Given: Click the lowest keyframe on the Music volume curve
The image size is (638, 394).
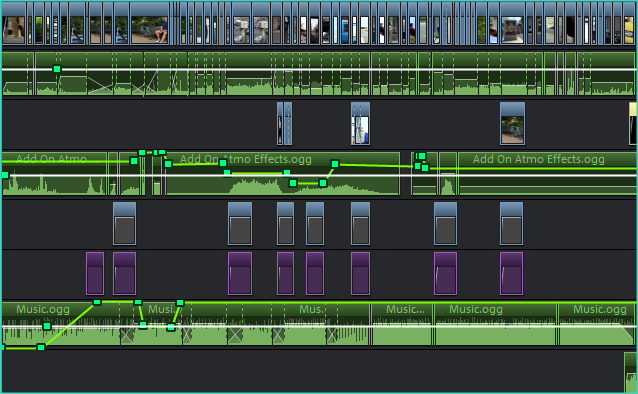Looking at the screenshot, I should 41,347.
